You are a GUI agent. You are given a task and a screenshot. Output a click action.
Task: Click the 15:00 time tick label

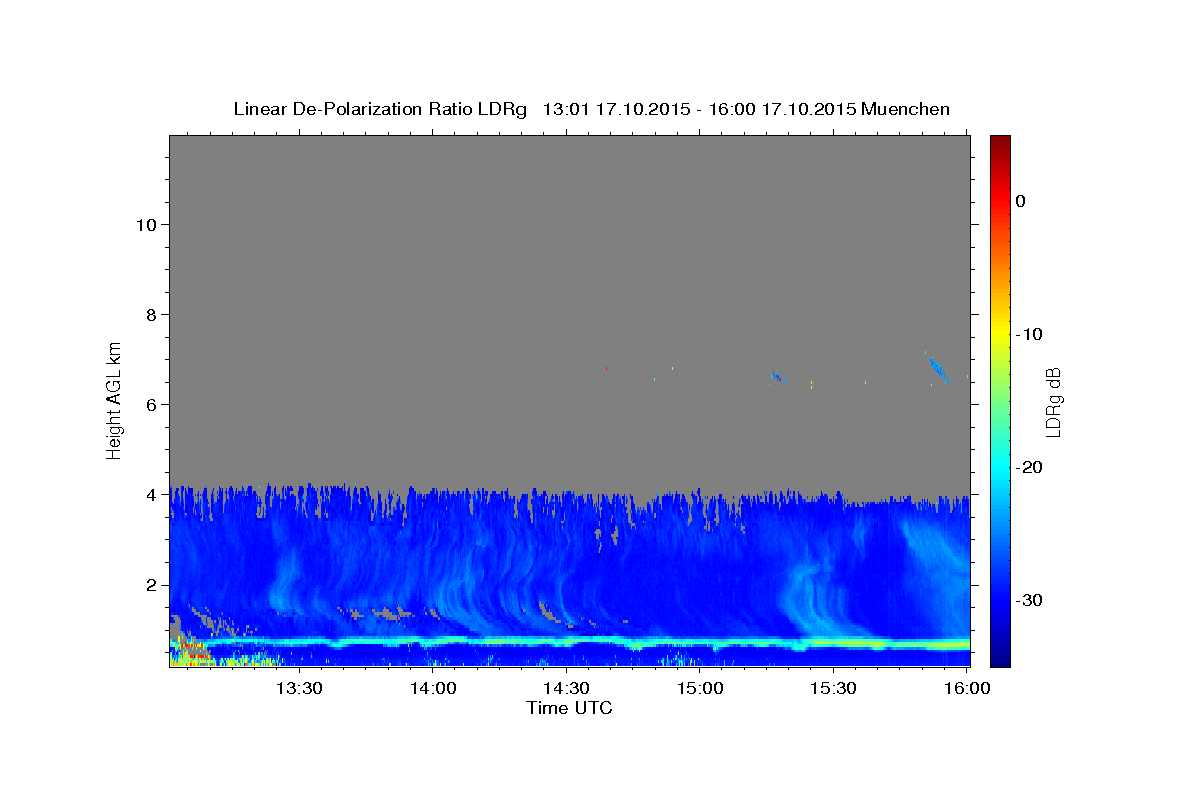point(699,688)
